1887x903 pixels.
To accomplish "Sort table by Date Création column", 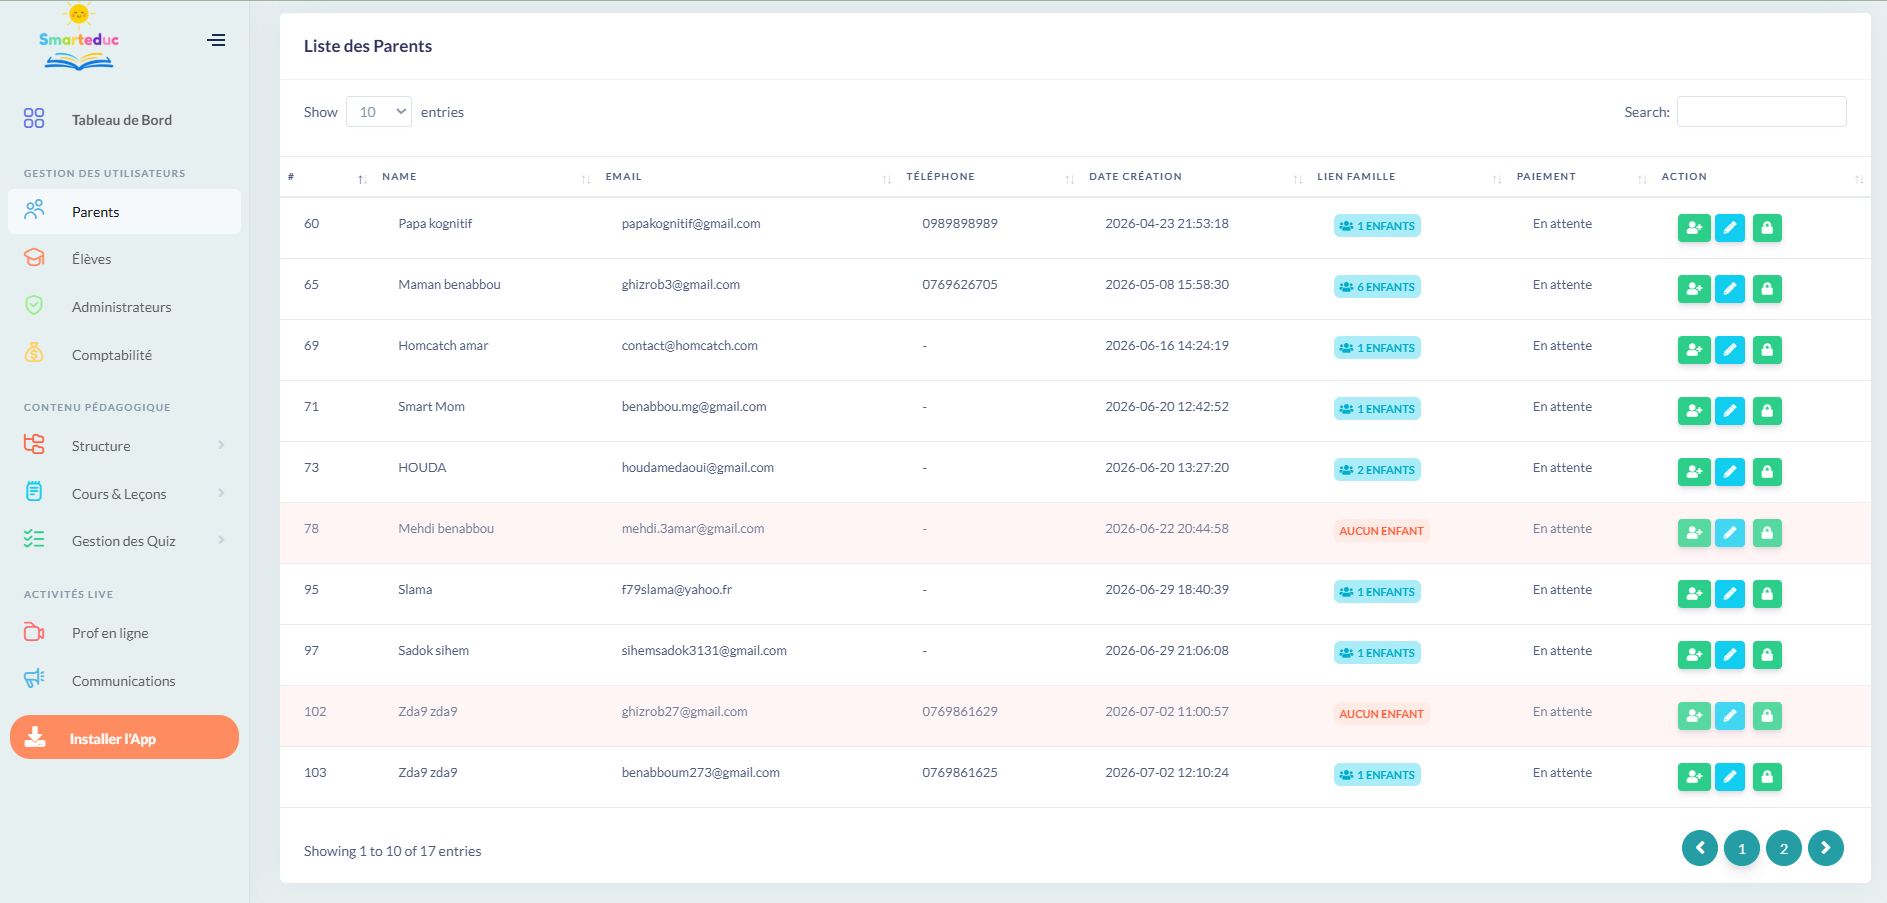I will click(x=1135, y=177).
